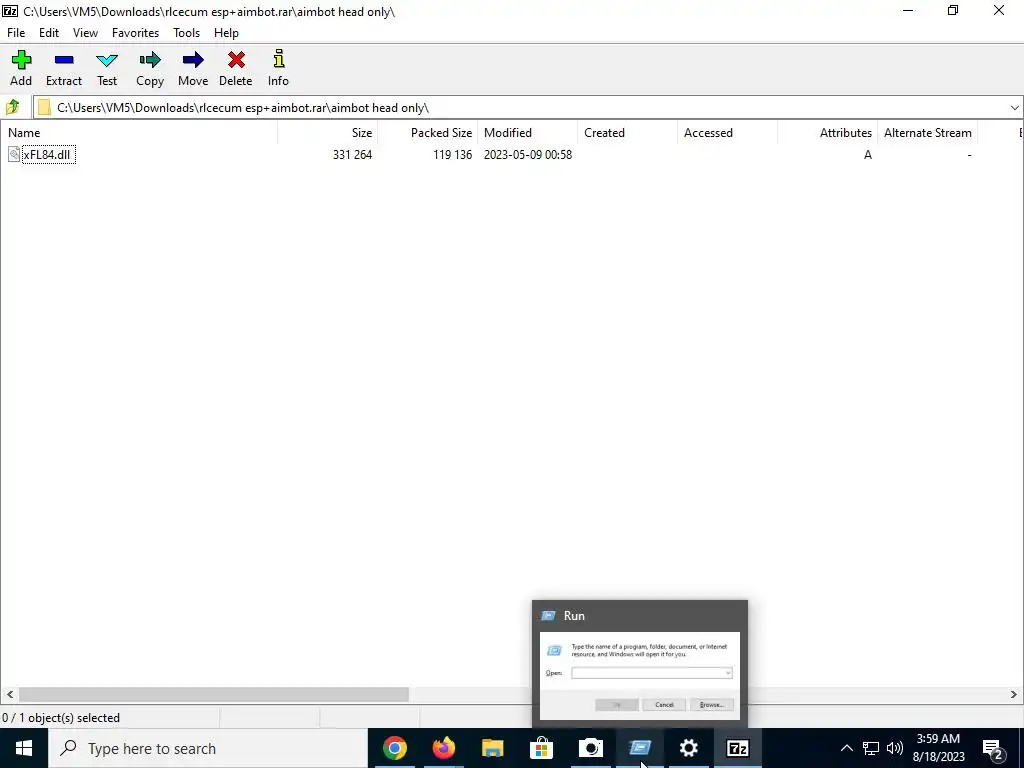The image size is (1024, 768).
Task: Sort by the Name column header
Action: click(139, 133)
